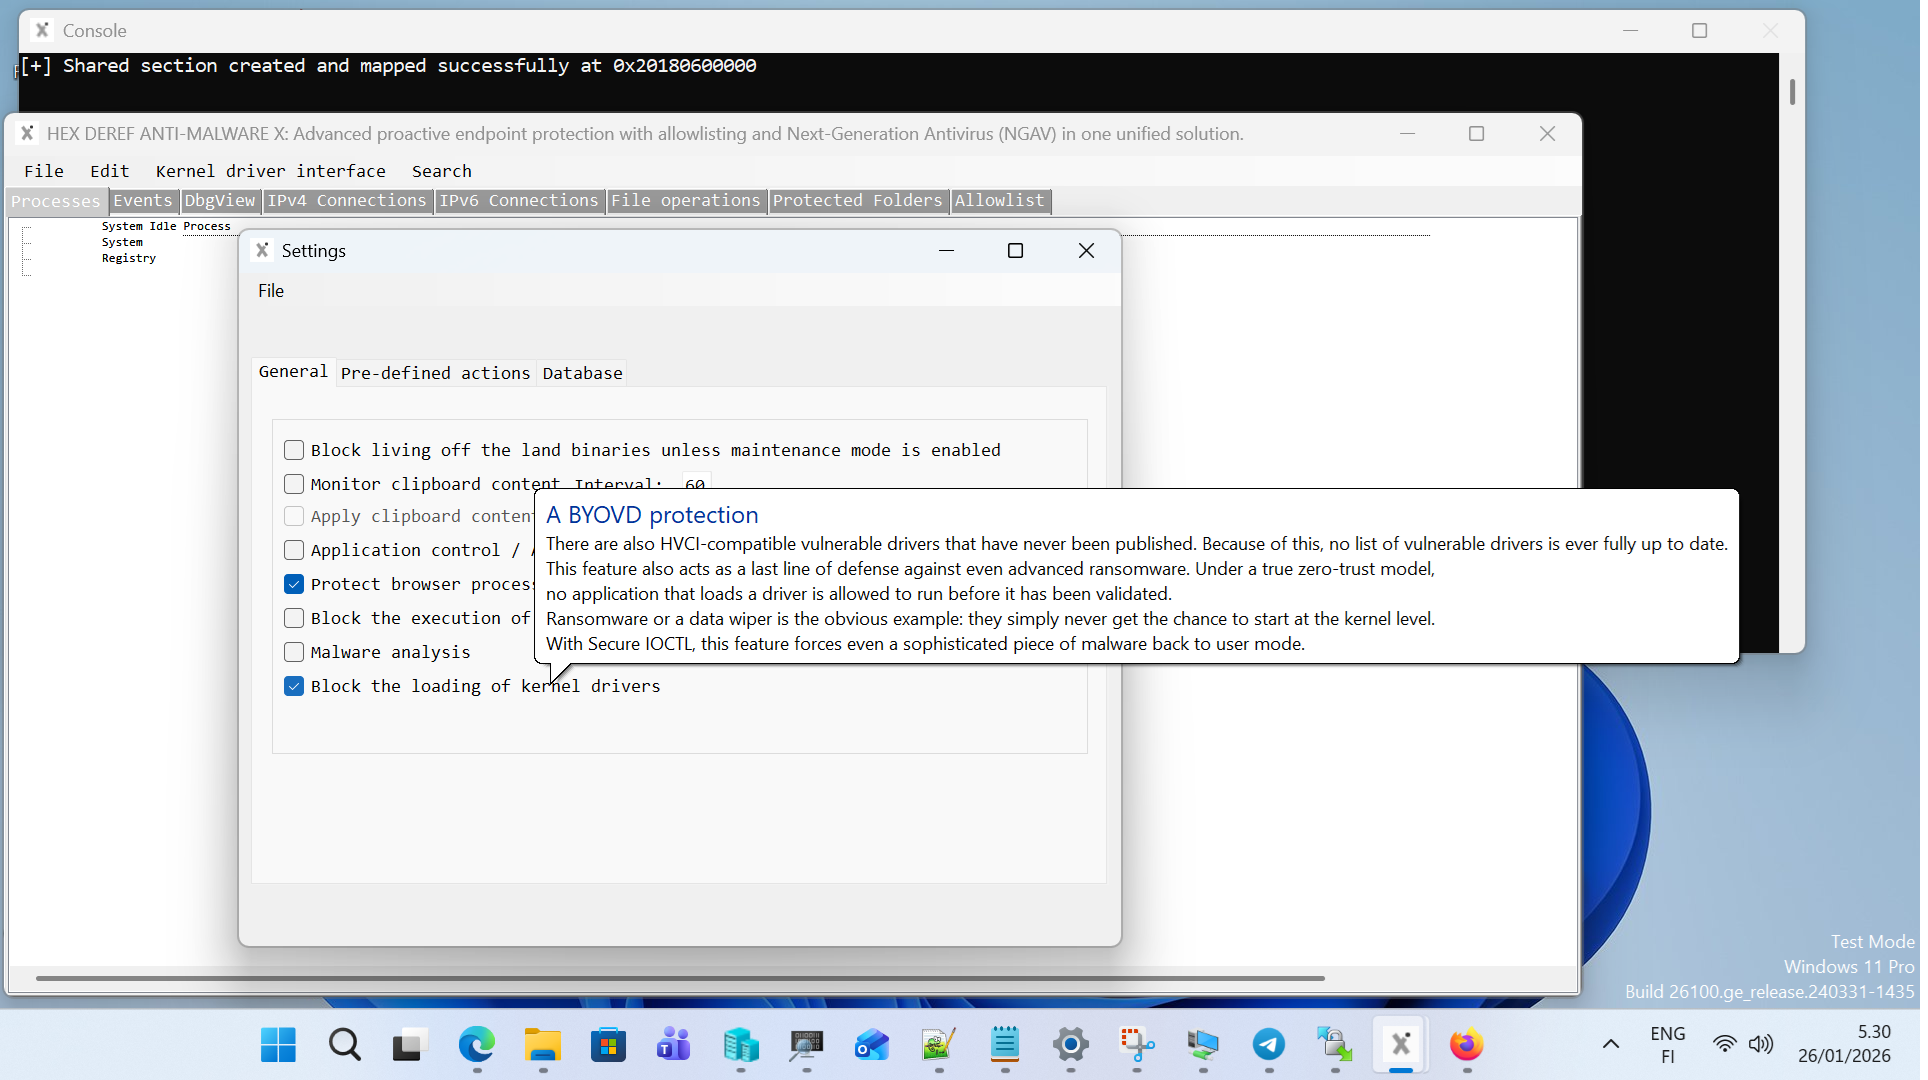Open Microsoft Edge from the taskbar

click(x=476, y=1045)
